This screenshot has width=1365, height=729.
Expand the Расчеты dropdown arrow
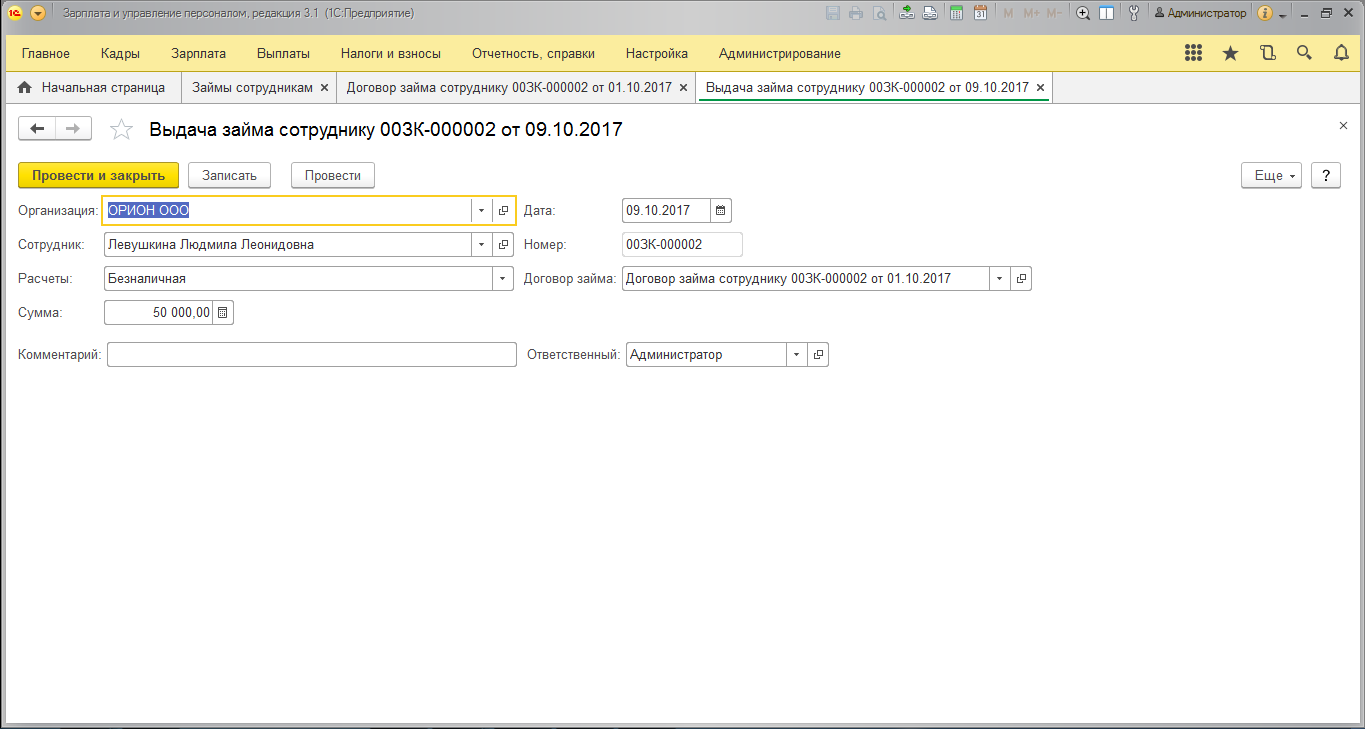[x=503, y=279]
